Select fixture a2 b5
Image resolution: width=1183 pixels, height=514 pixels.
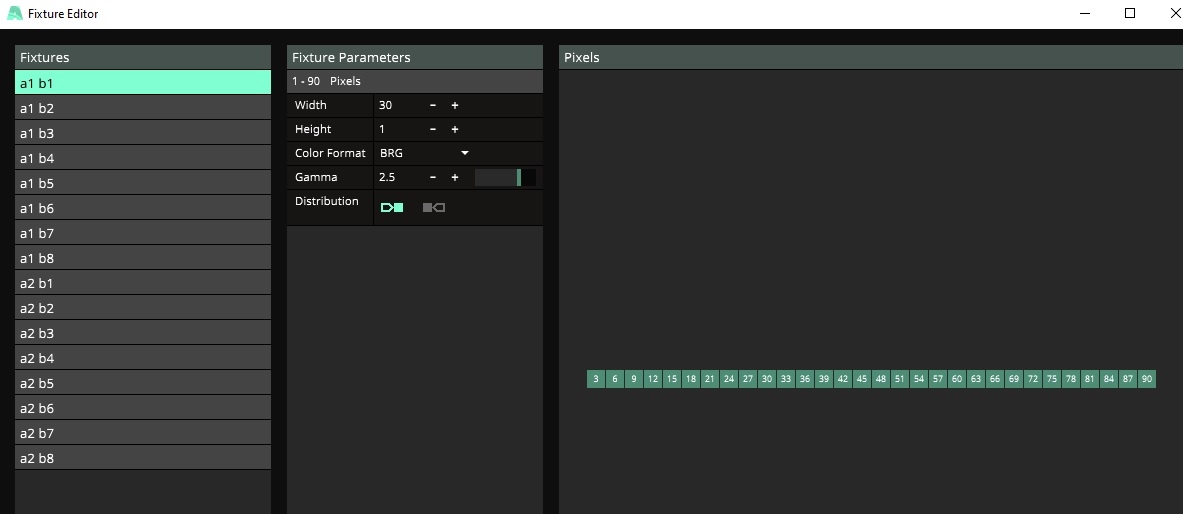pyautogui.click(x=143, y=382)
